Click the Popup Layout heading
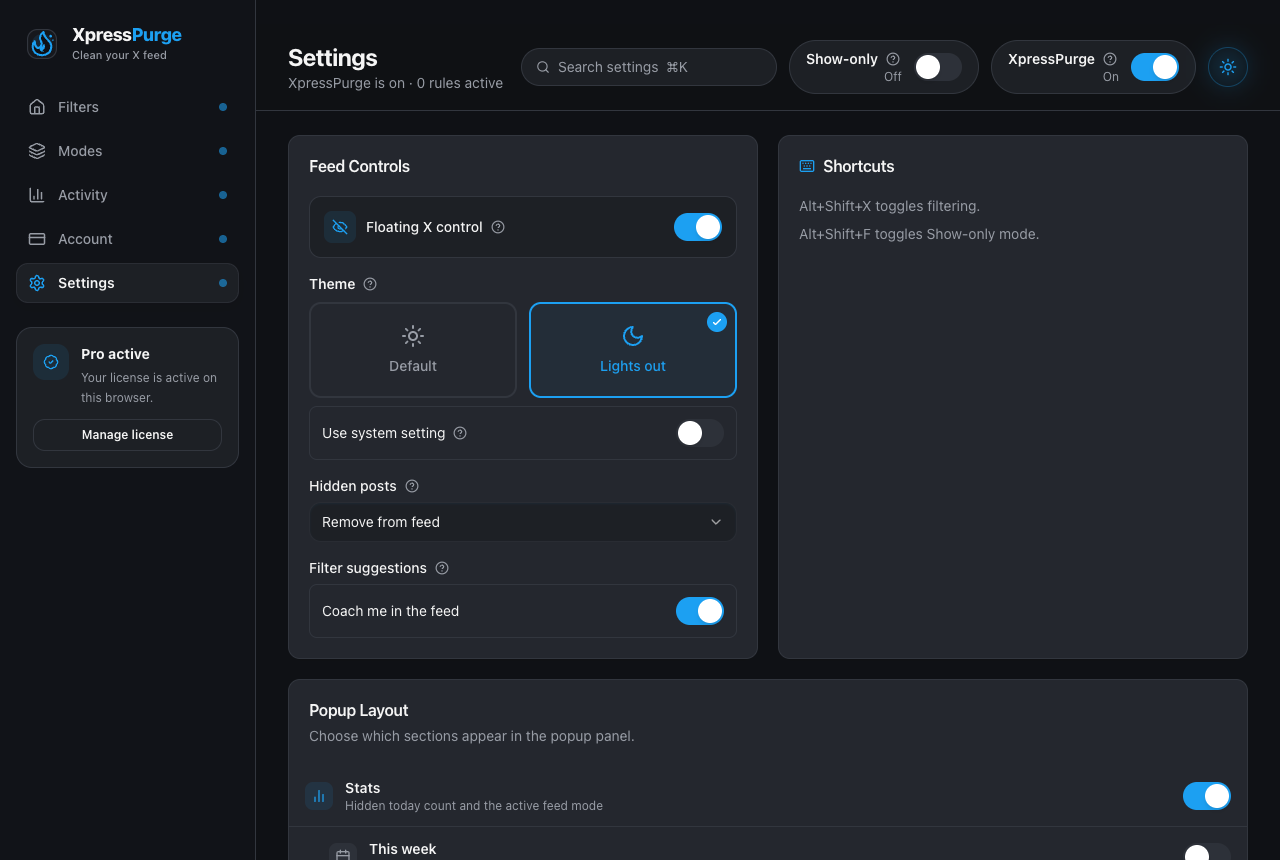 [x=359, y=710]
